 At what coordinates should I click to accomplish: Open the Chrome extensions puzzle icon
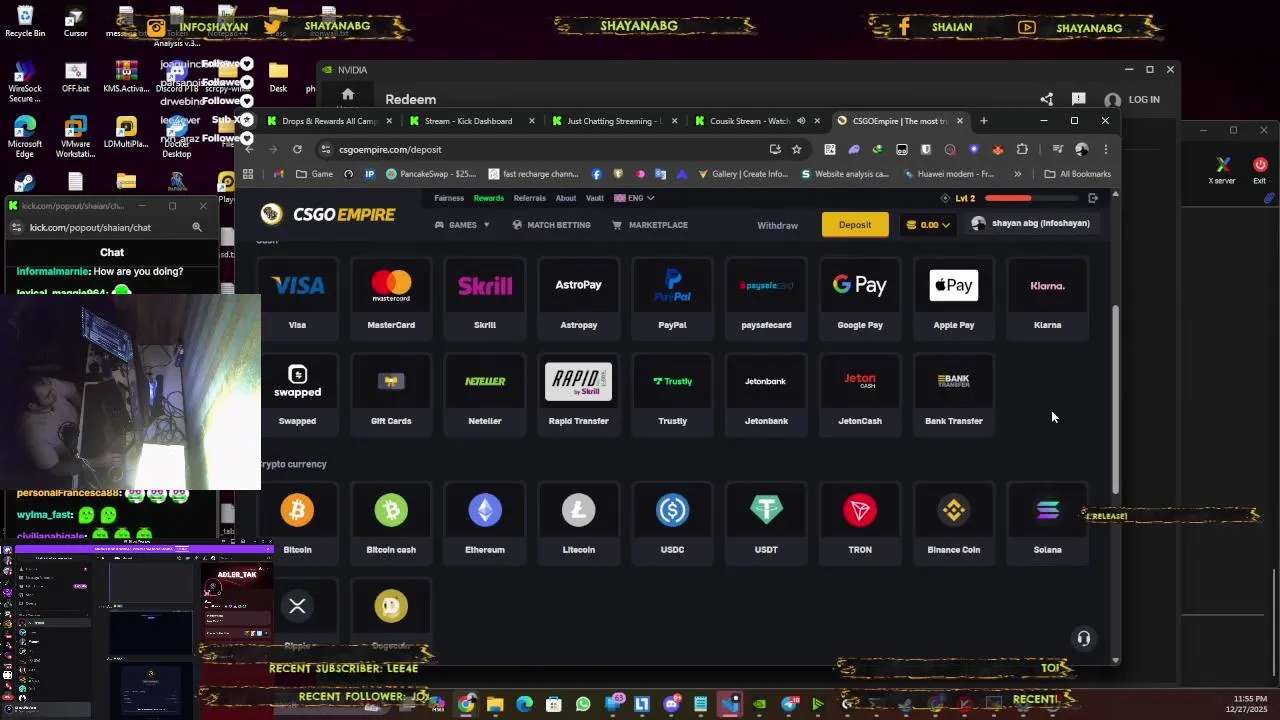[x=1022, y=149]
